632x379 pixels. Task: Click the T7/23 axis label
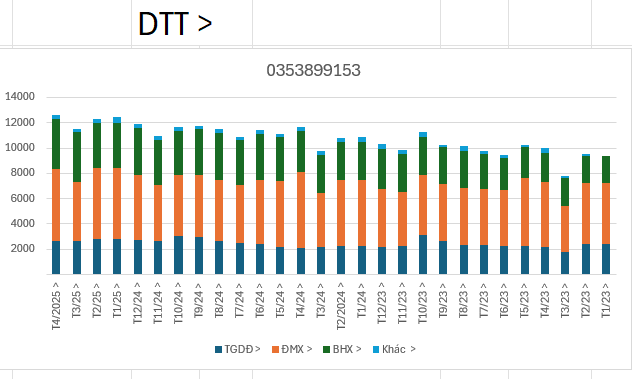[484, 300]
